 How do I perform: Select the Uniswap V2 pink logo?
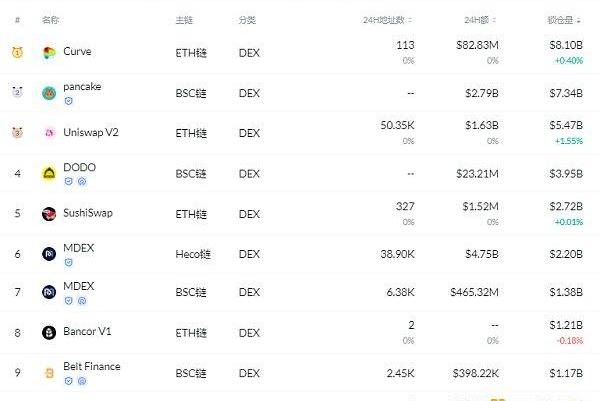[49, 133]
